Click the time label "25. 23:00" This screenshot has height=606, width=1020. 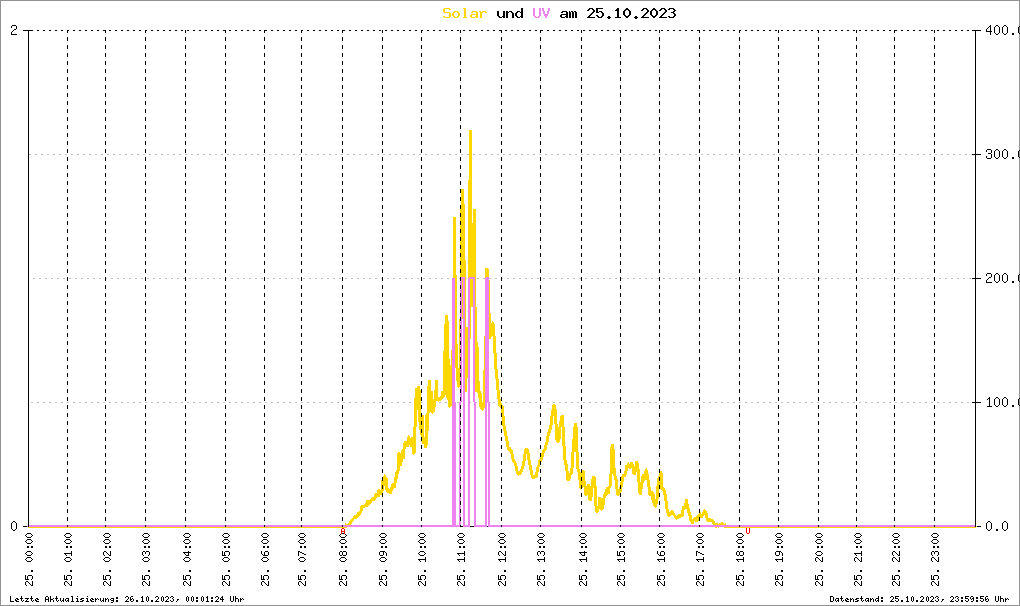tap(935, 559)
